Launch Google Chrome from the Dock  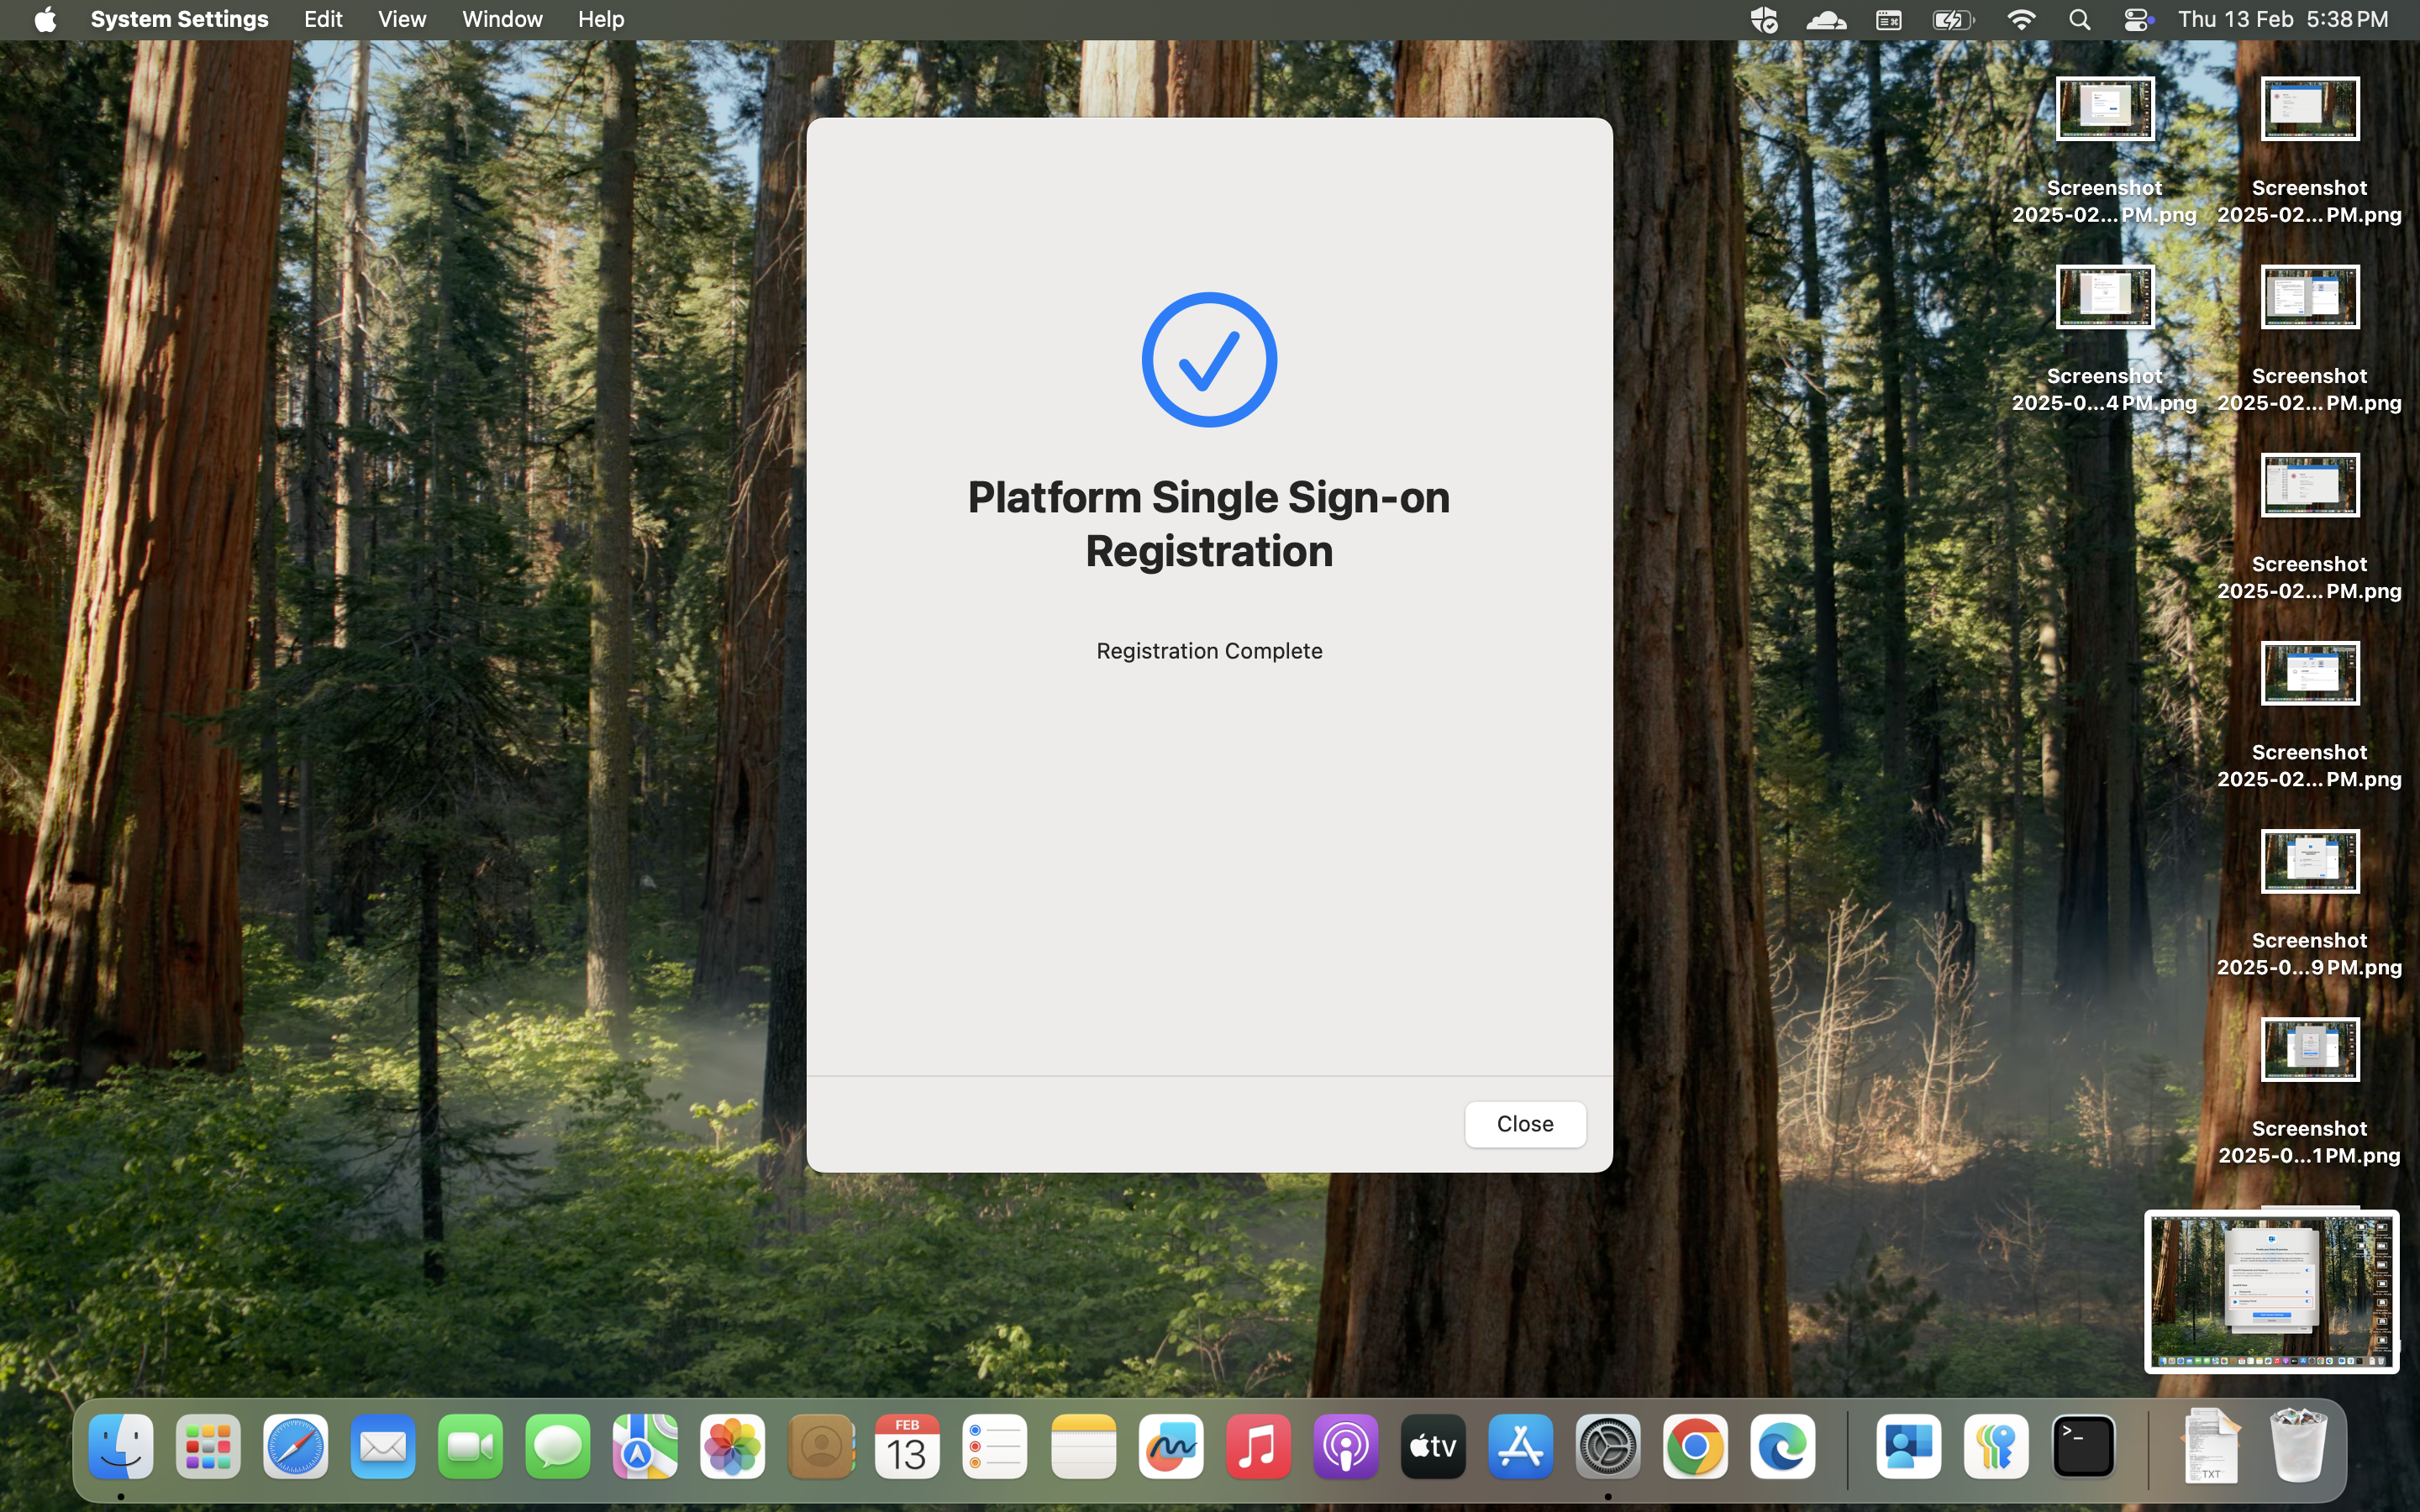[1695, 1446]
